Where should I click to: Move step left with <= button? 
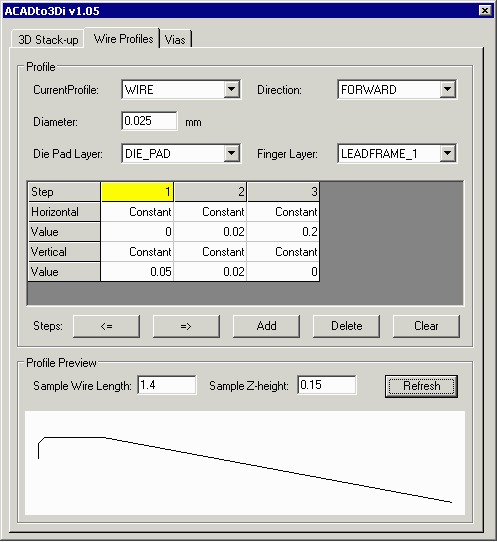pos(106,326)
